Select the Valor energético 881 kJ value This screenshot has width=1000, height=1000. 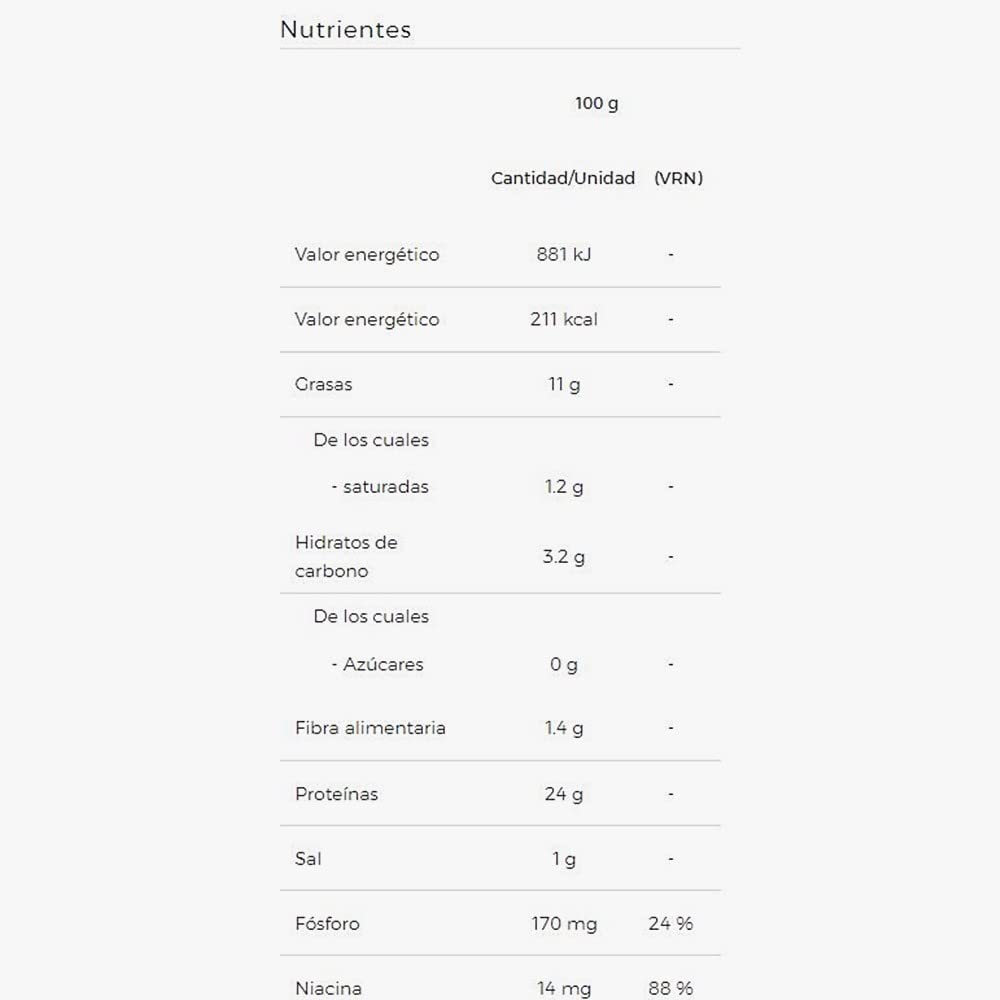click(564, 254)
